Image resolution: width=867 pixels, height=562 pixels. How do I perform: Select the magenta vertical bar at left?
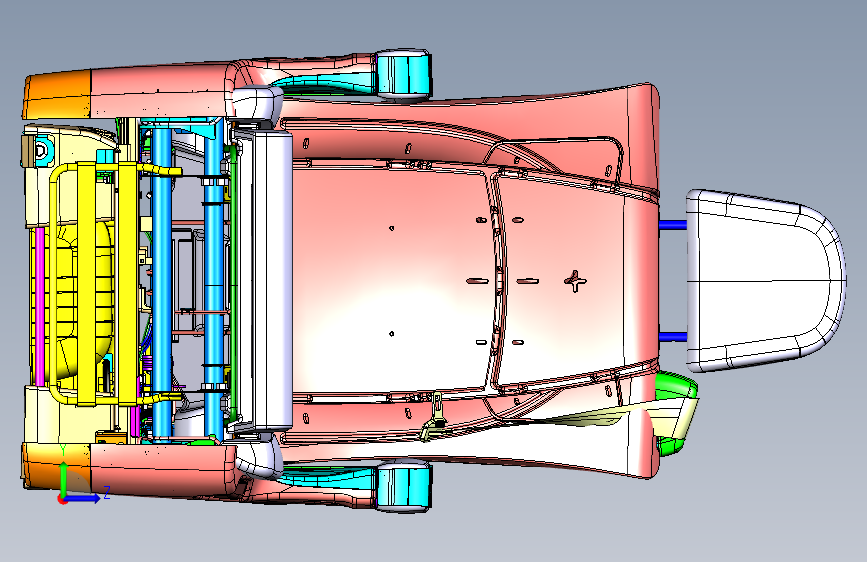(39, 305)
